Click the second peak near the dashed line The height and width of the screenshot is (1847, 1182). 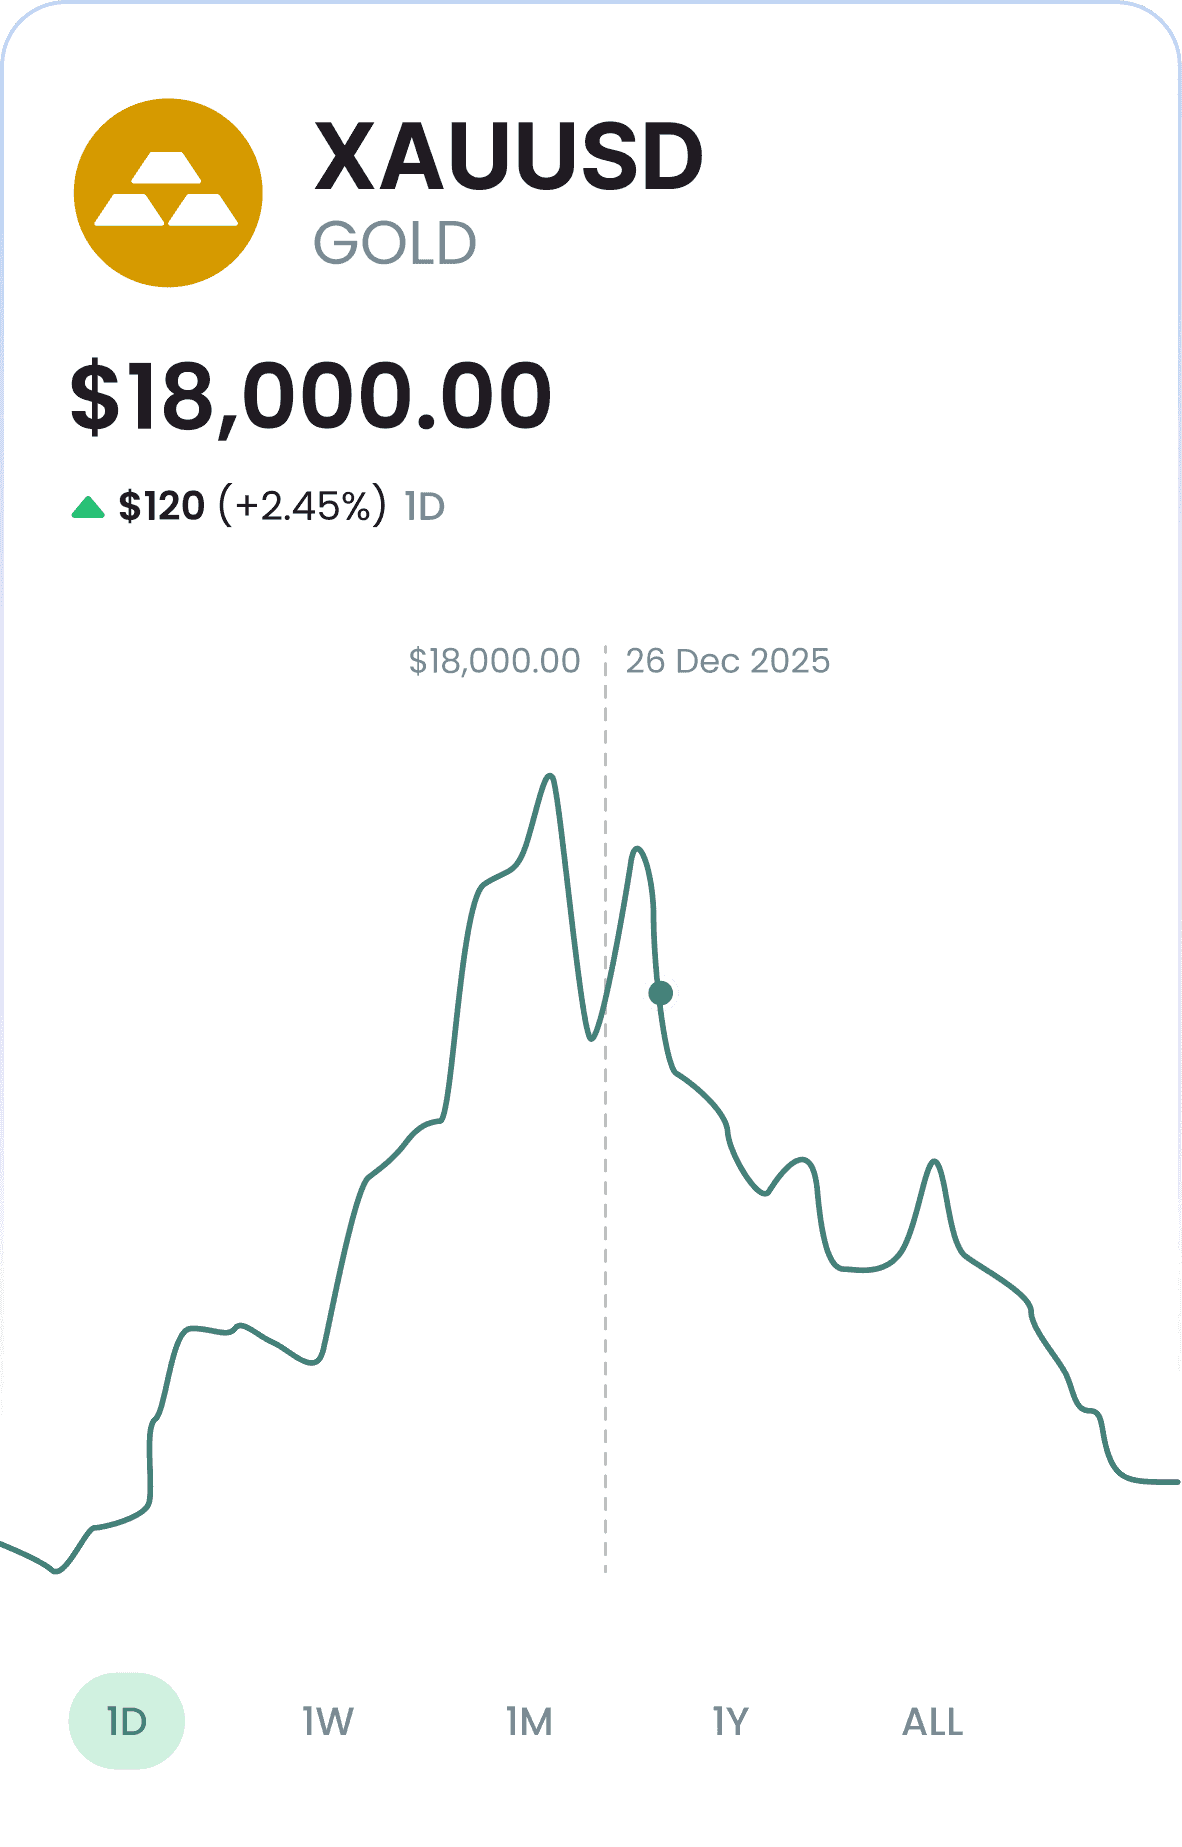point(637,850)
